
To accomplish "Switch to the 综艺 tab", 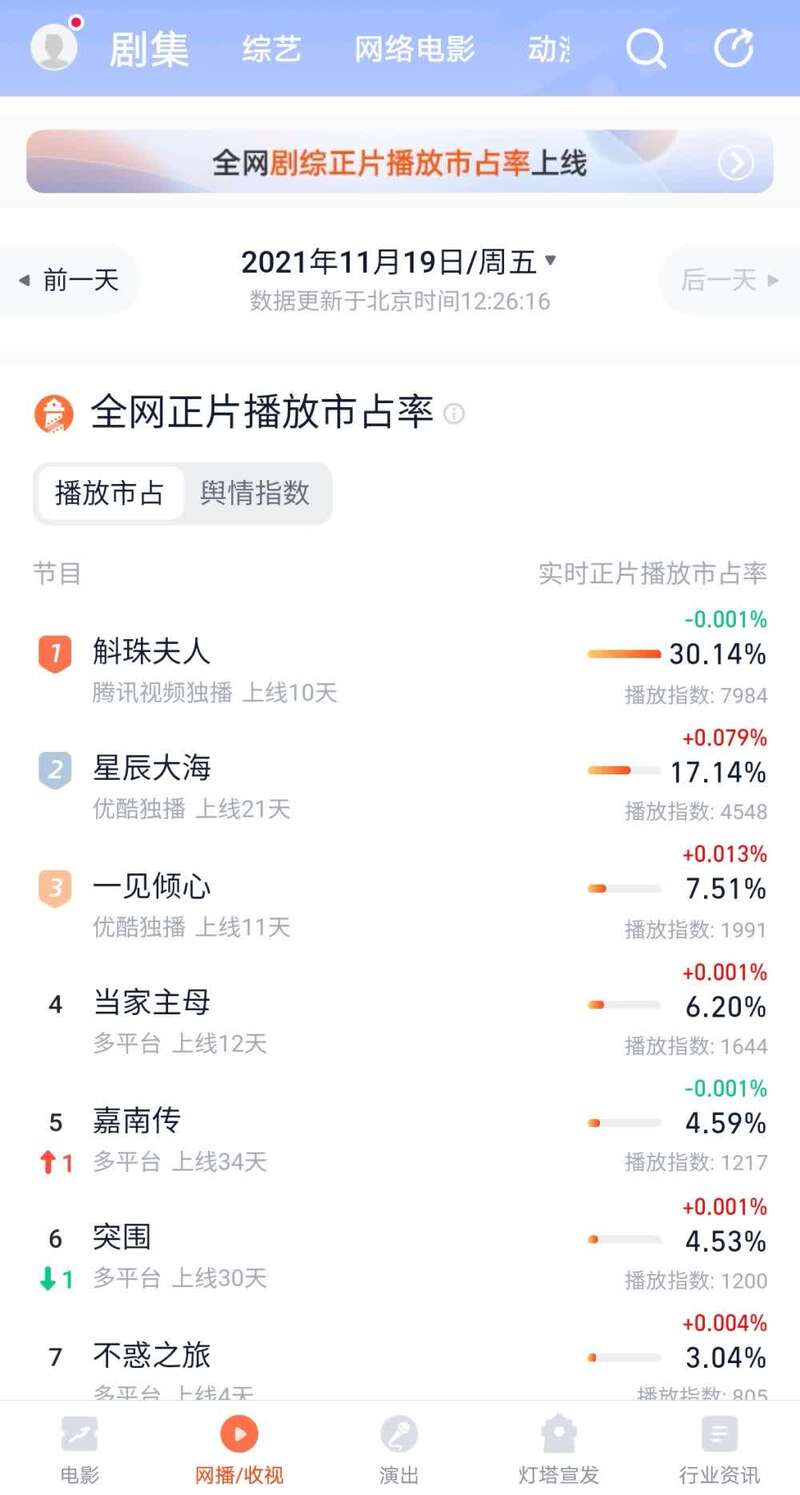I will 271,49.
